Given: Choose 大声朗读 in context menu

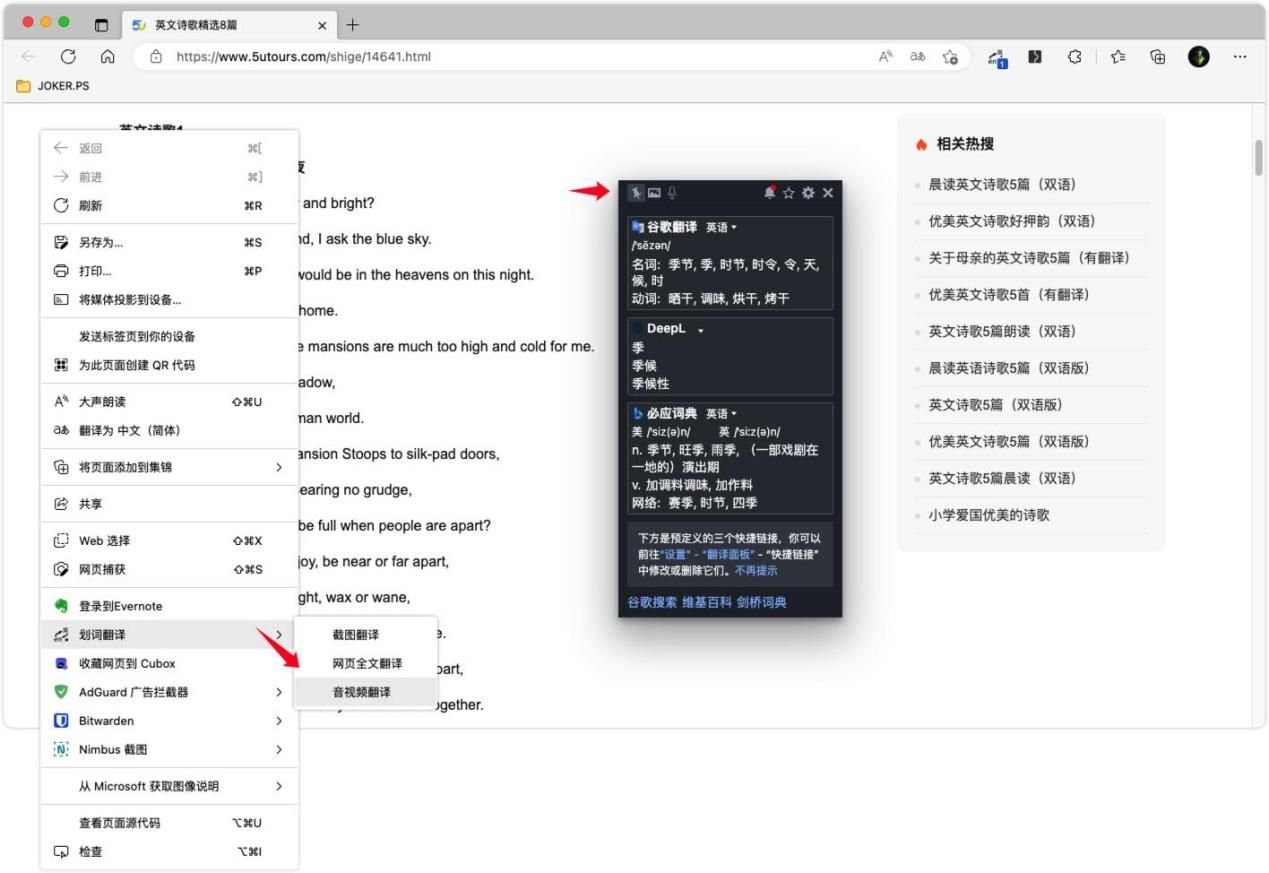Looking at the screenshot, I should click(169, 402).
